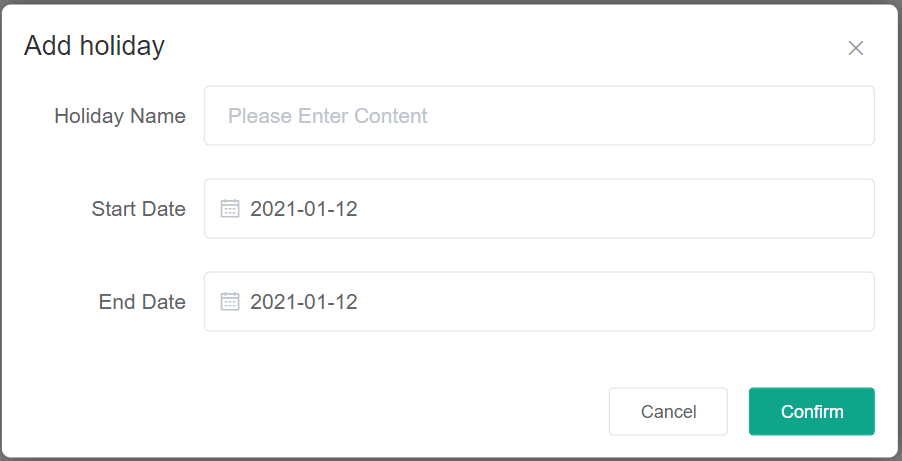
Task: Click the Please Enter Content placeholder
Action: (328, 116)
